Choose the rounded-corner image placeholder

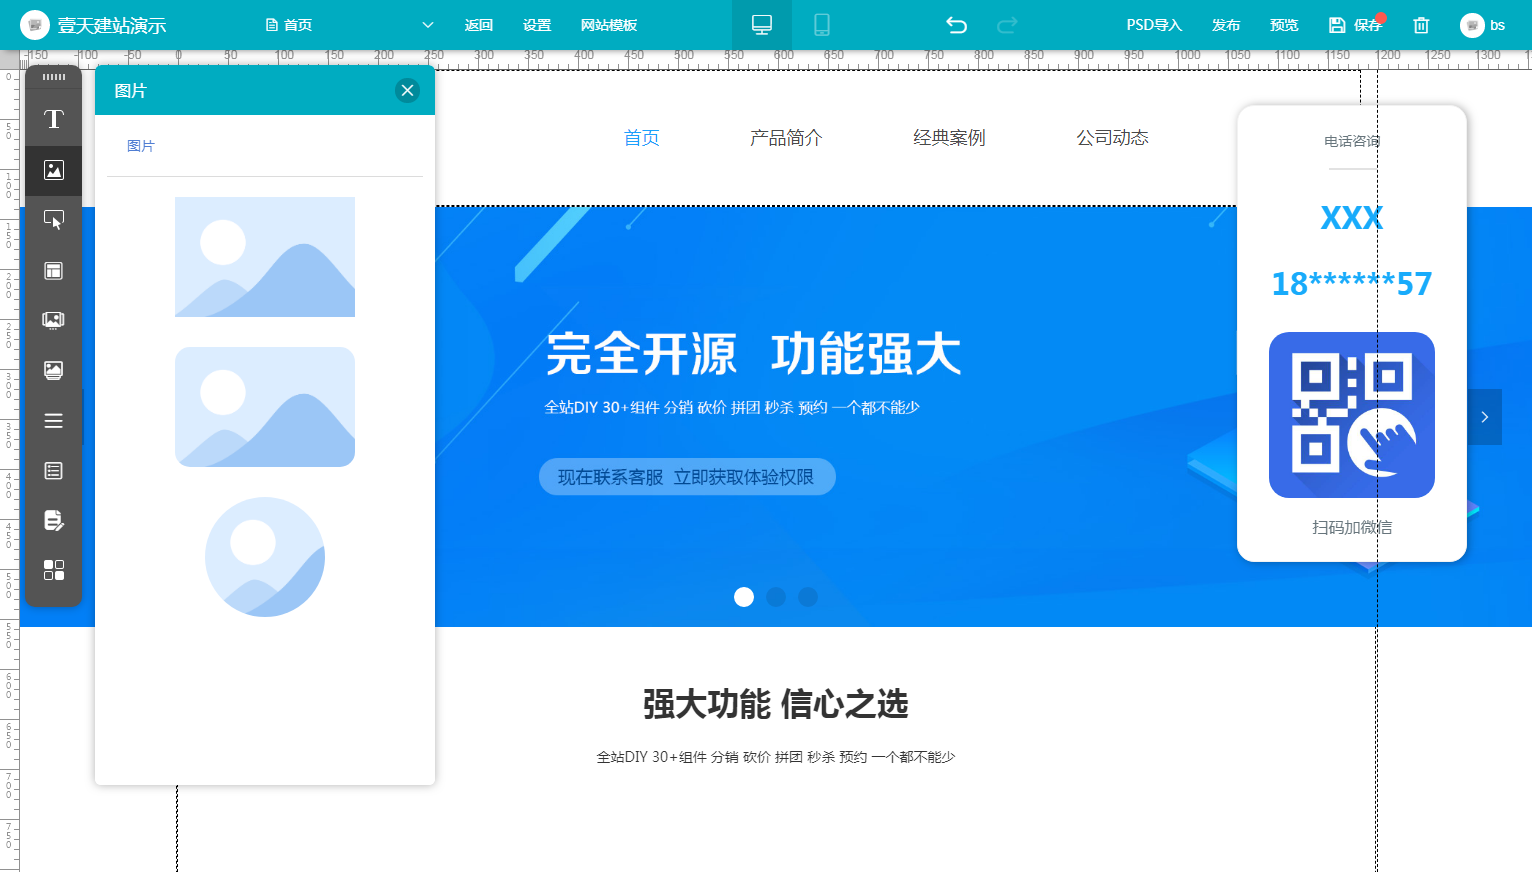tap(265, 407)
